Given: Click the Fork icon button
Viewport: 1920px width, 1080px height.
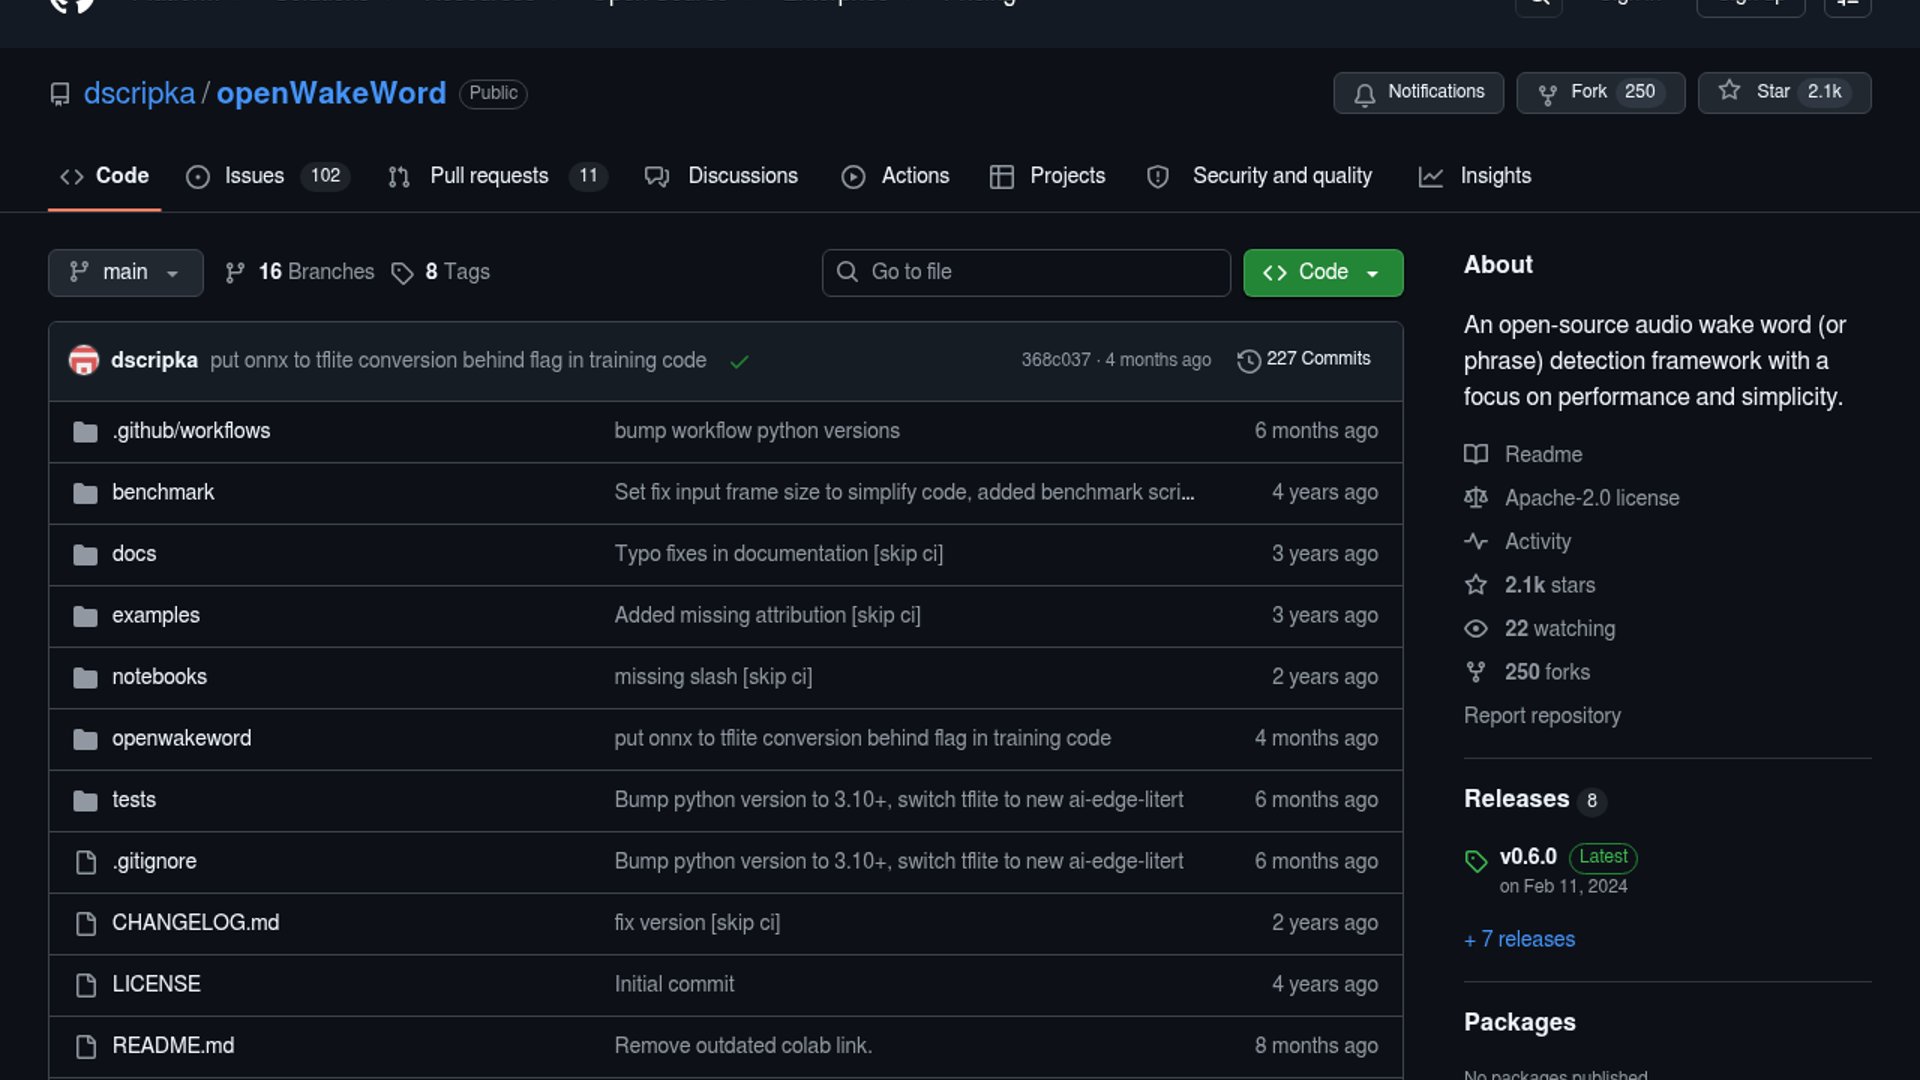Looking at the screenshot, I should (x=1548, y=93).
